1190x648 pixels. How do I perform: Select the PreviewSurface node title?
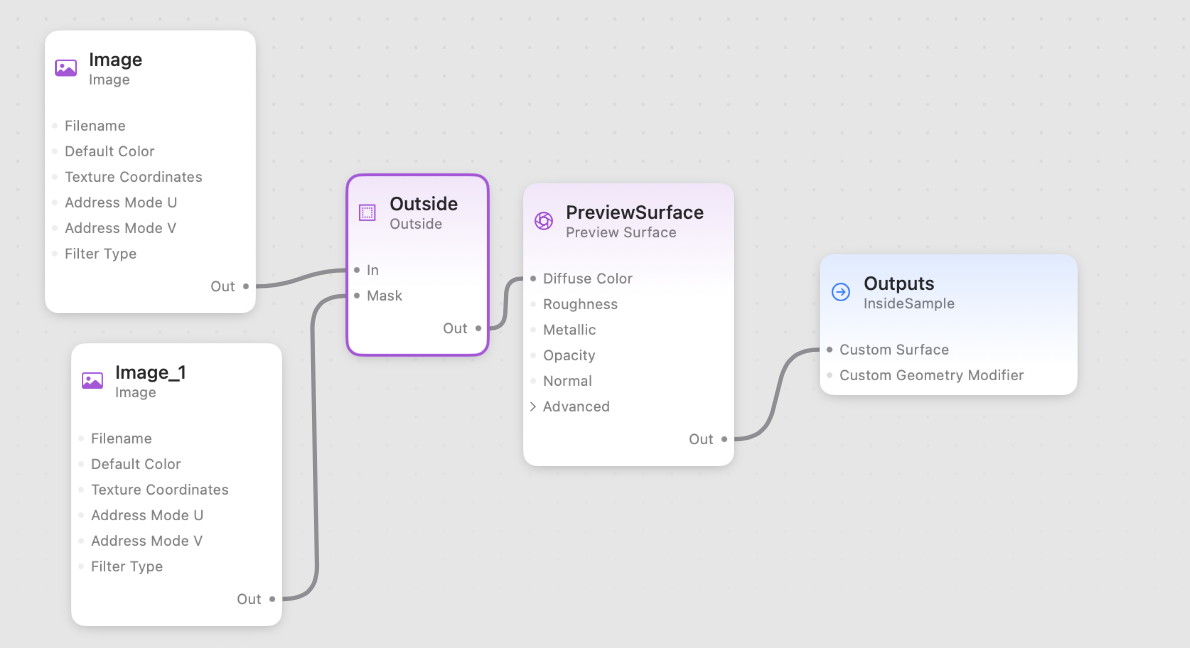click(x=634, y=212)
